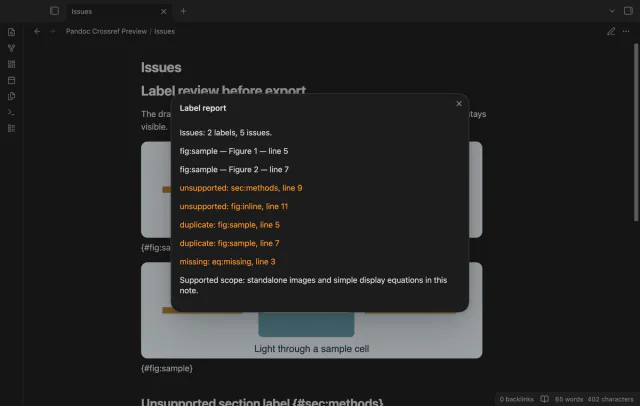Click the vertical scrollbar thumb
Image resolution: width=640 pixels, height=406 pixels.
636,132
